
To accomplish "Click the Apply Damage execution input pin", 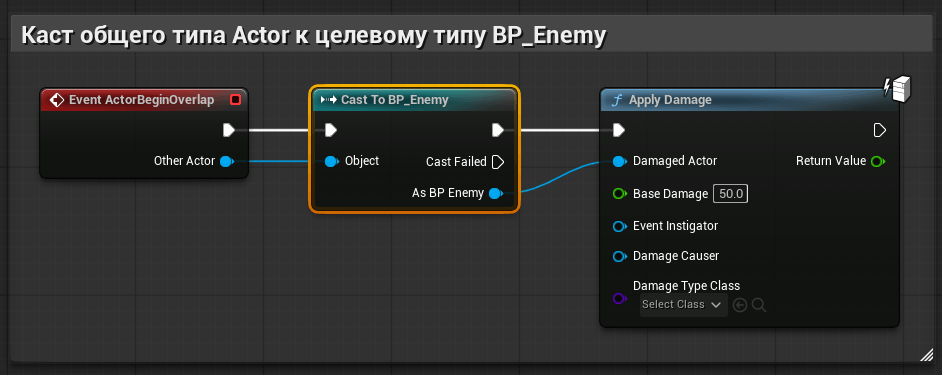I will (x=619, y=130).
